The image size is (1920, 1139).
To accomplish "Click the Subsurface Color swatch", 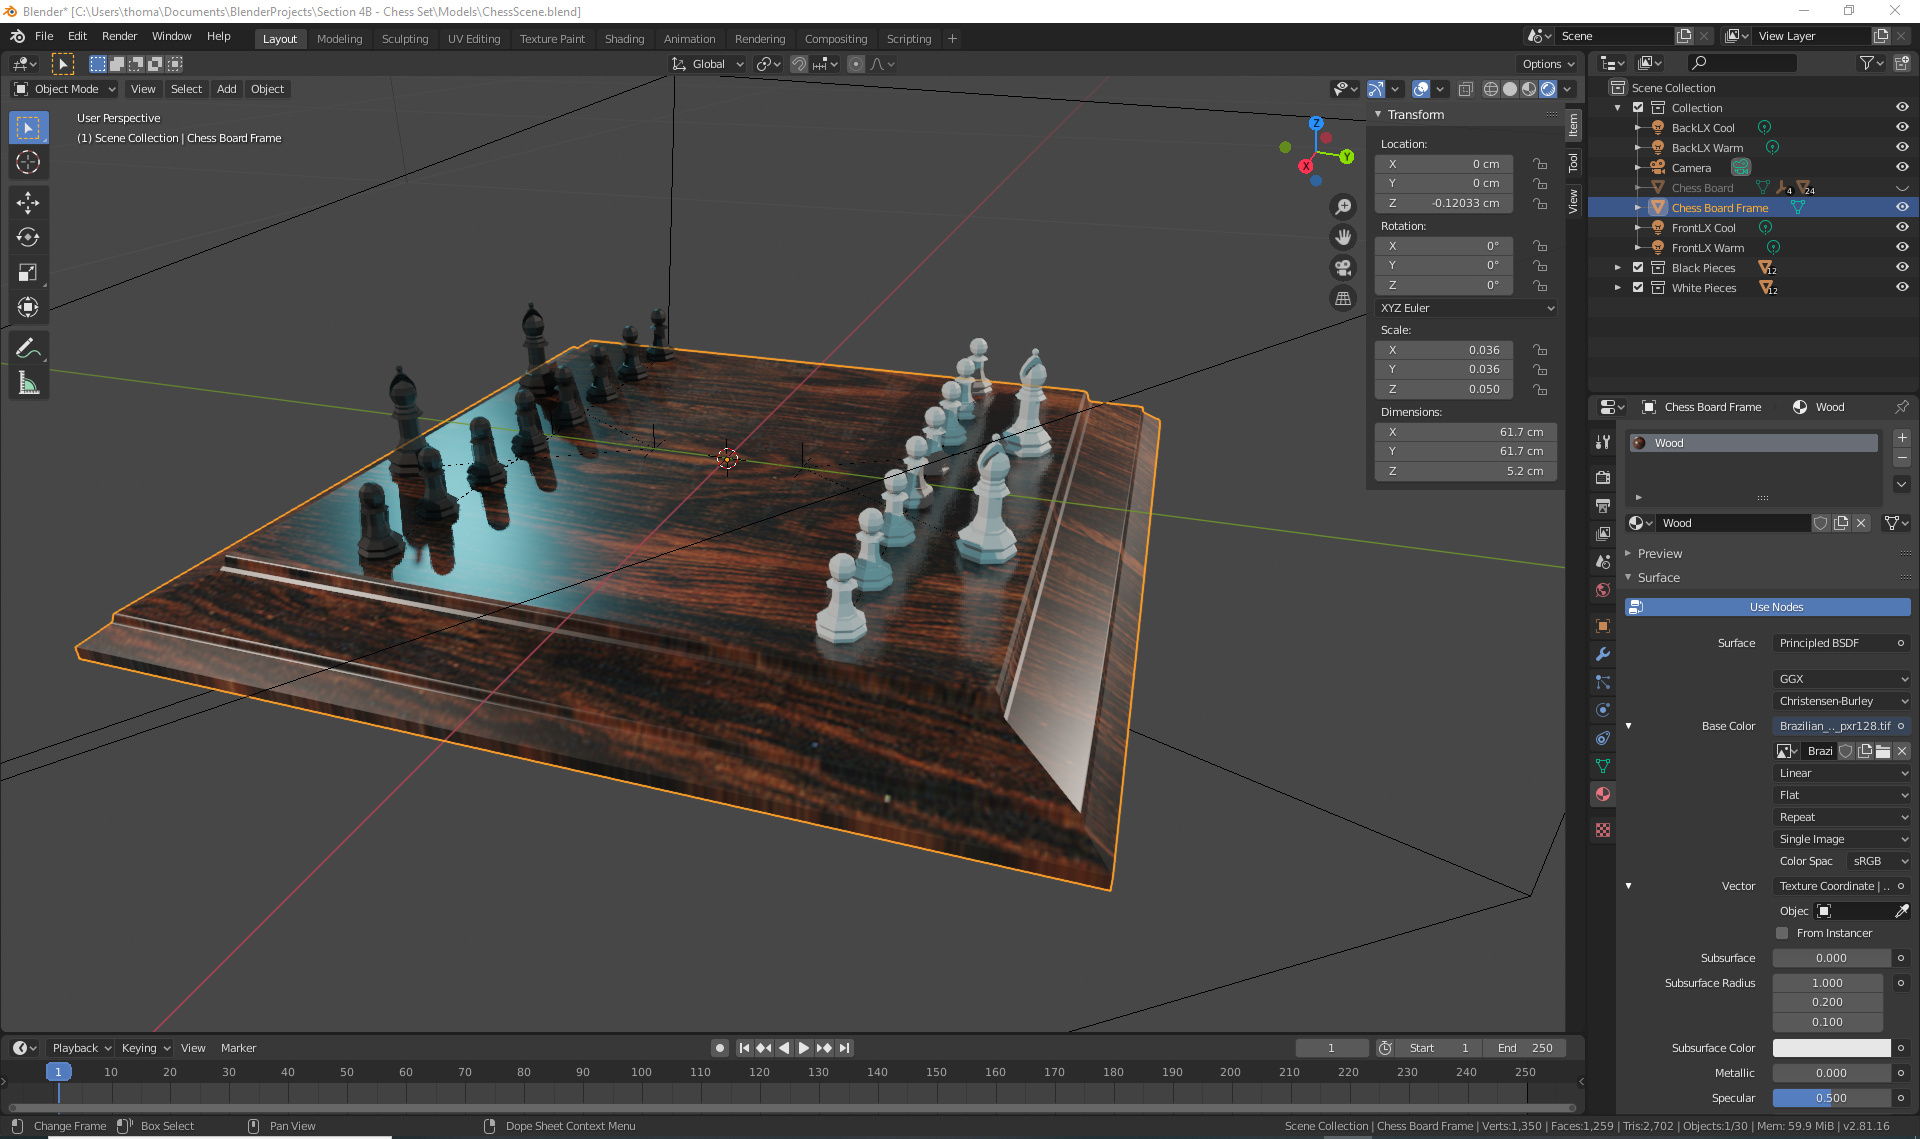I will click(x=1830, y=1047).
